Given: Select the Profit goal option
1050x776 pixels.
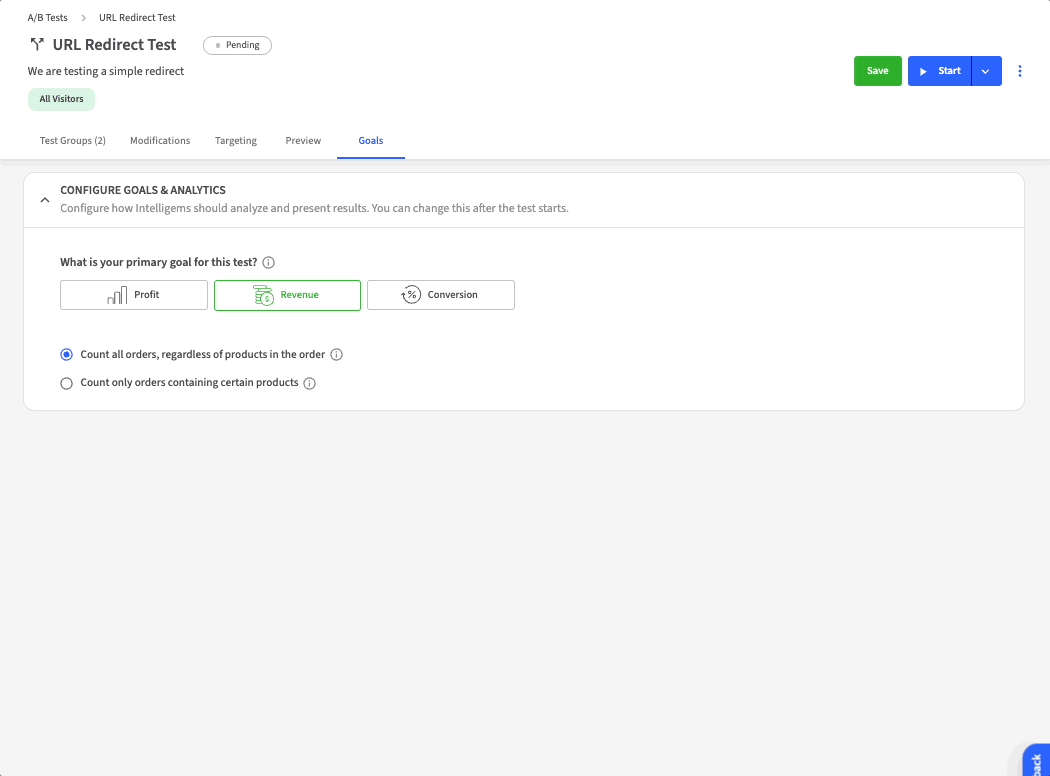Looking at the screenshot, I should [134, 295].
